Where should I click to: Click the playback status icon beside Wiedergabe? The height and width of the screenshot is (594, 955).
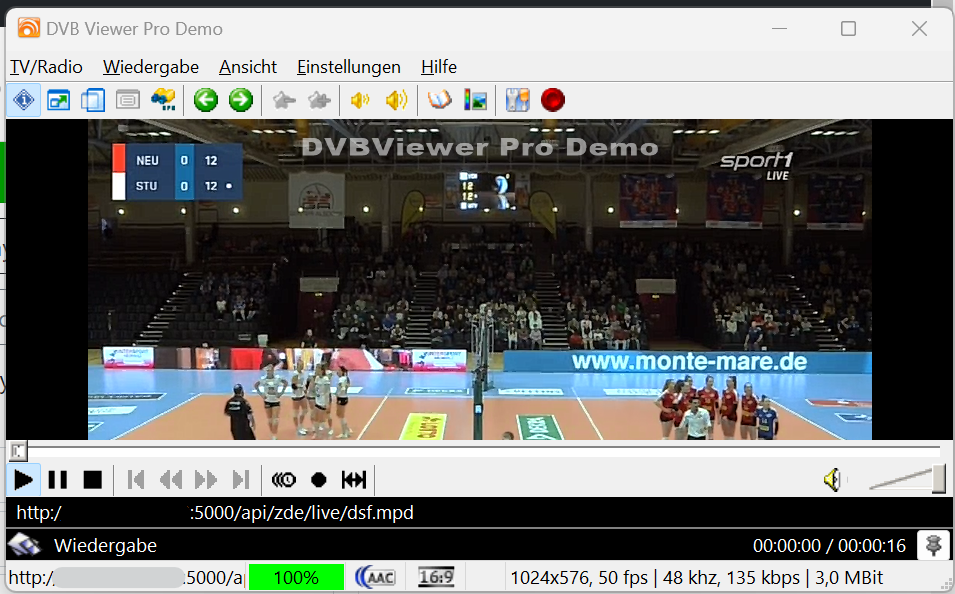click(24, 545)
